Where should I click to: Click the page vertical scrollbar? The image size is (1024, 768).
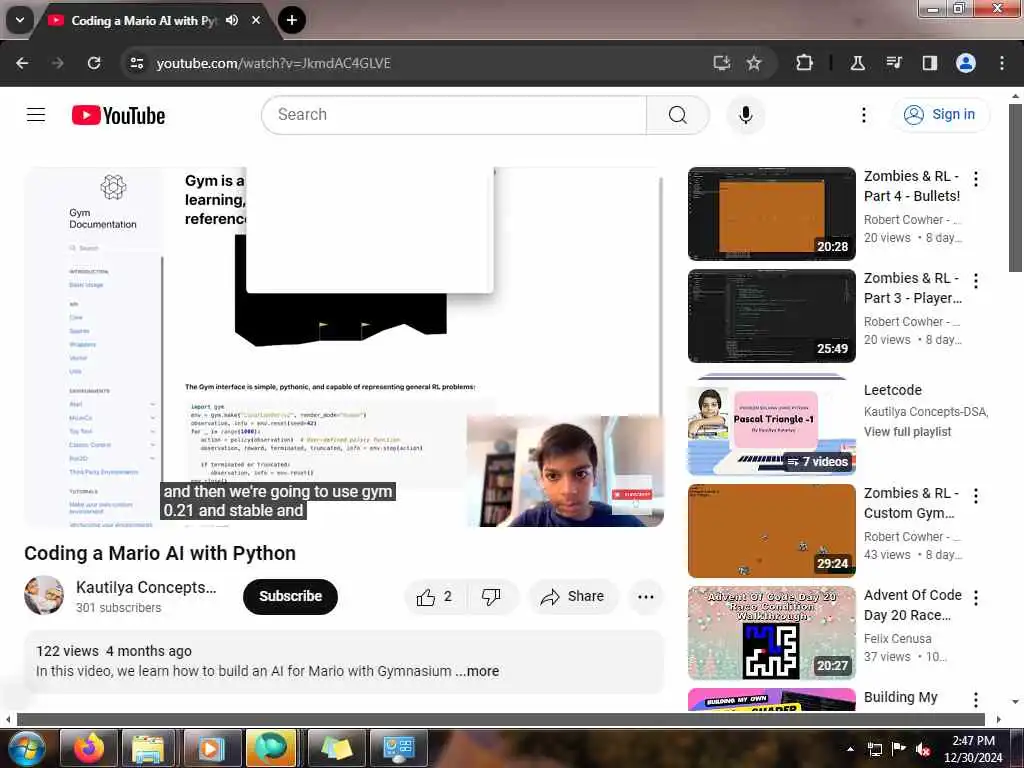[x=1015, y=187]
